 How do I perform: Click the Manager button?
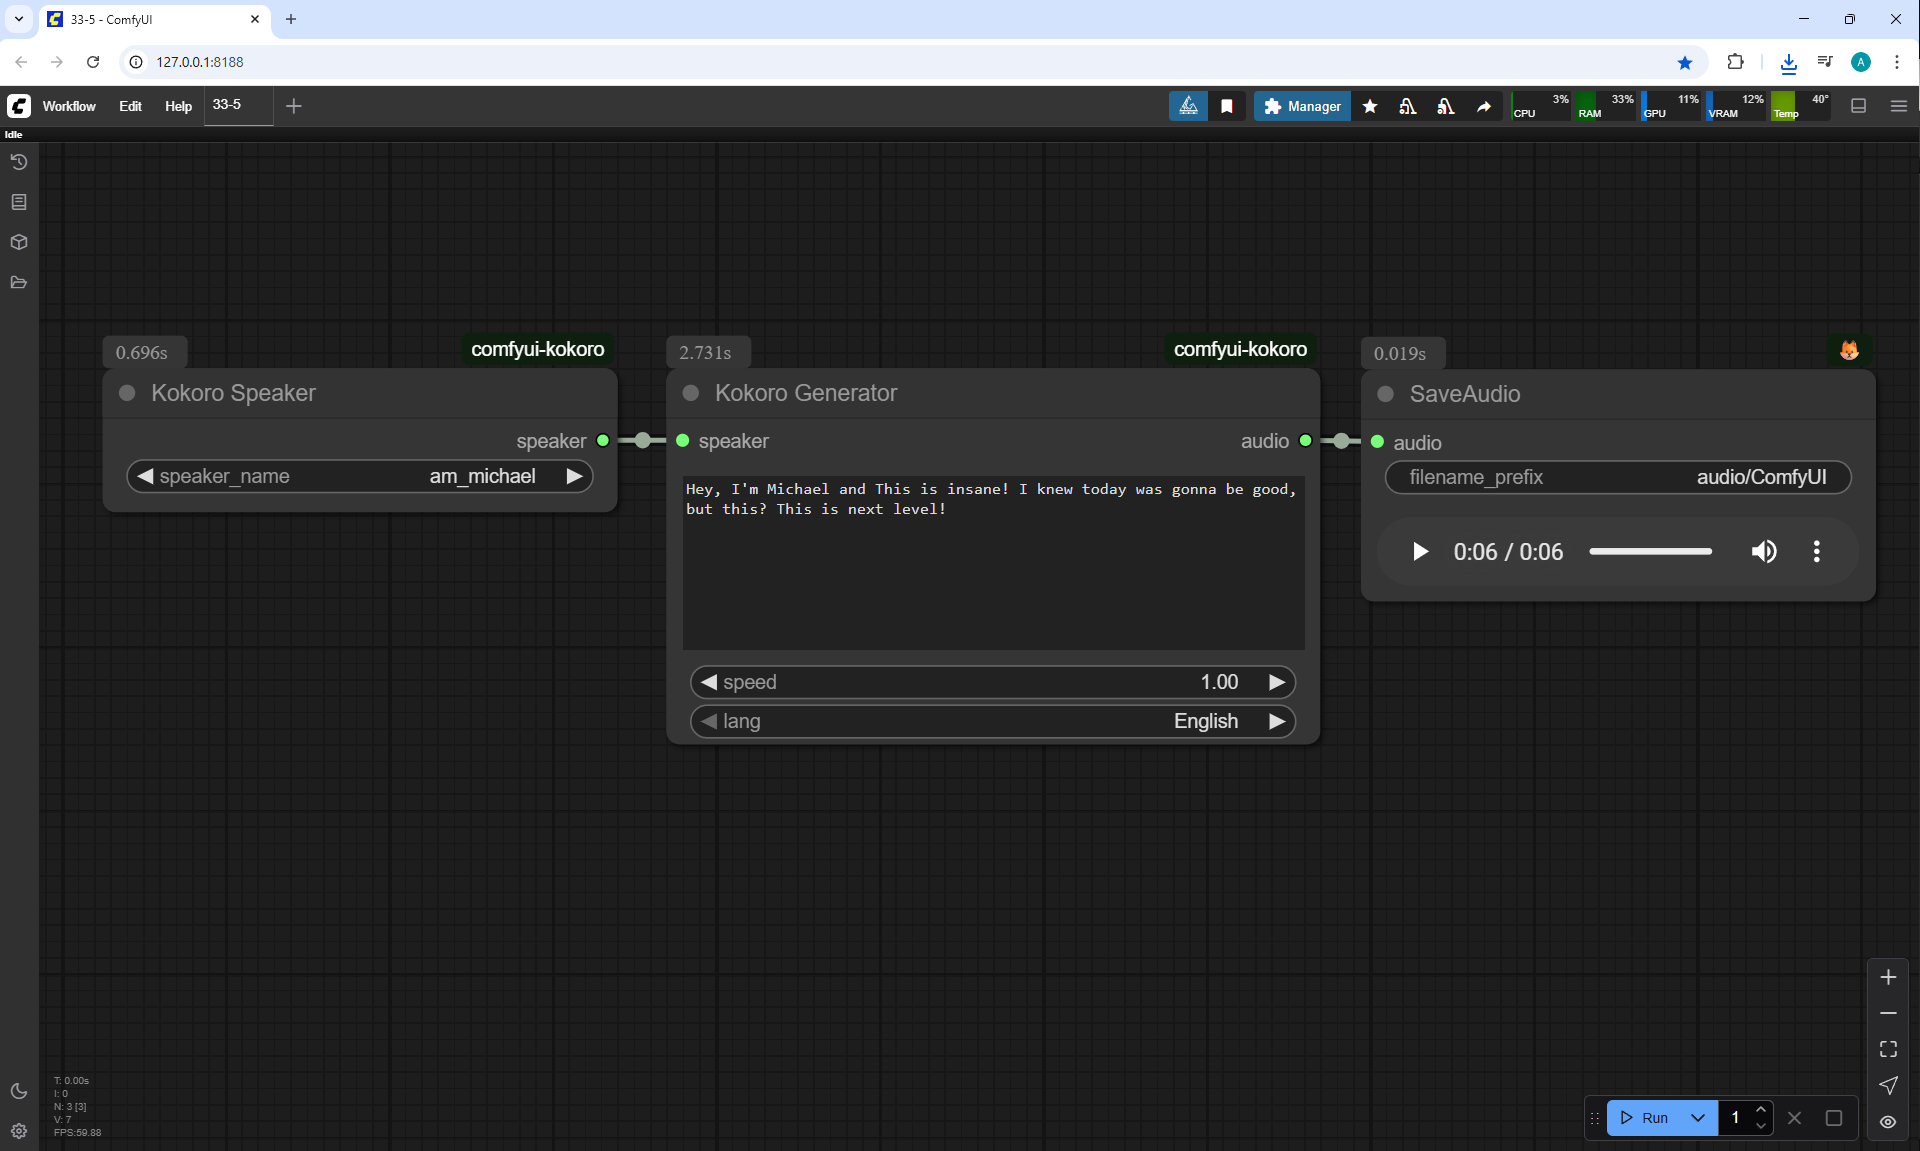(1302, 106)
